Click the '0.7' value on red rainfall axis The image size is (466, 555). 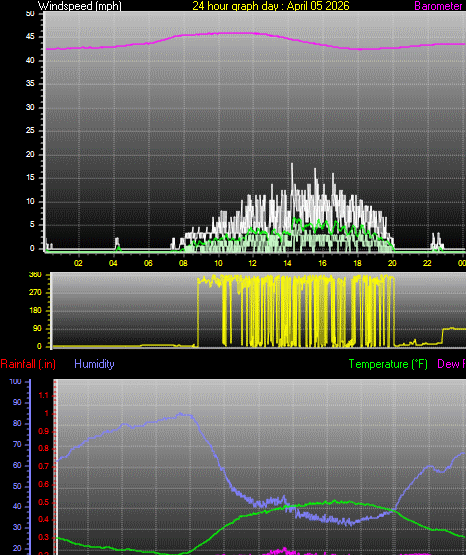tap(44, 467)
